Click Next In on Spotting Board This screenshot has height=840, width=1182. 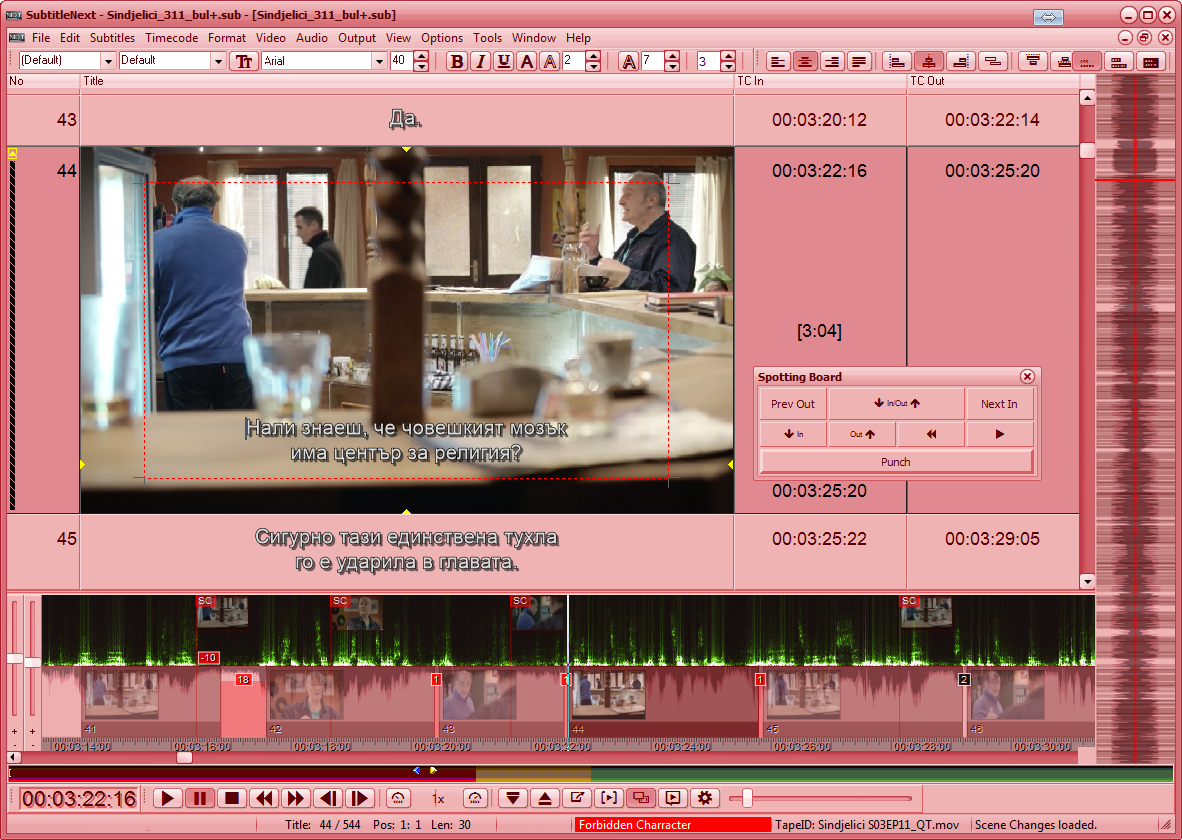click(x=1000, y=403)
